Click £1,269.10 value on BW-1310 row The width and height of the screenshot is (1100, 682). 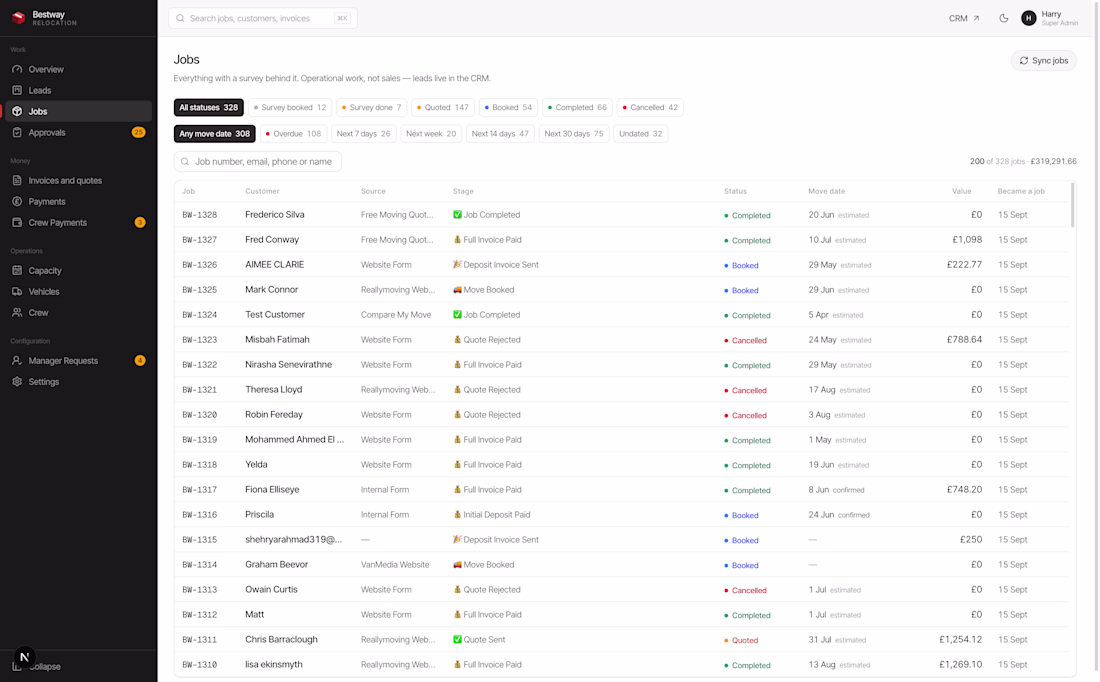960,664
